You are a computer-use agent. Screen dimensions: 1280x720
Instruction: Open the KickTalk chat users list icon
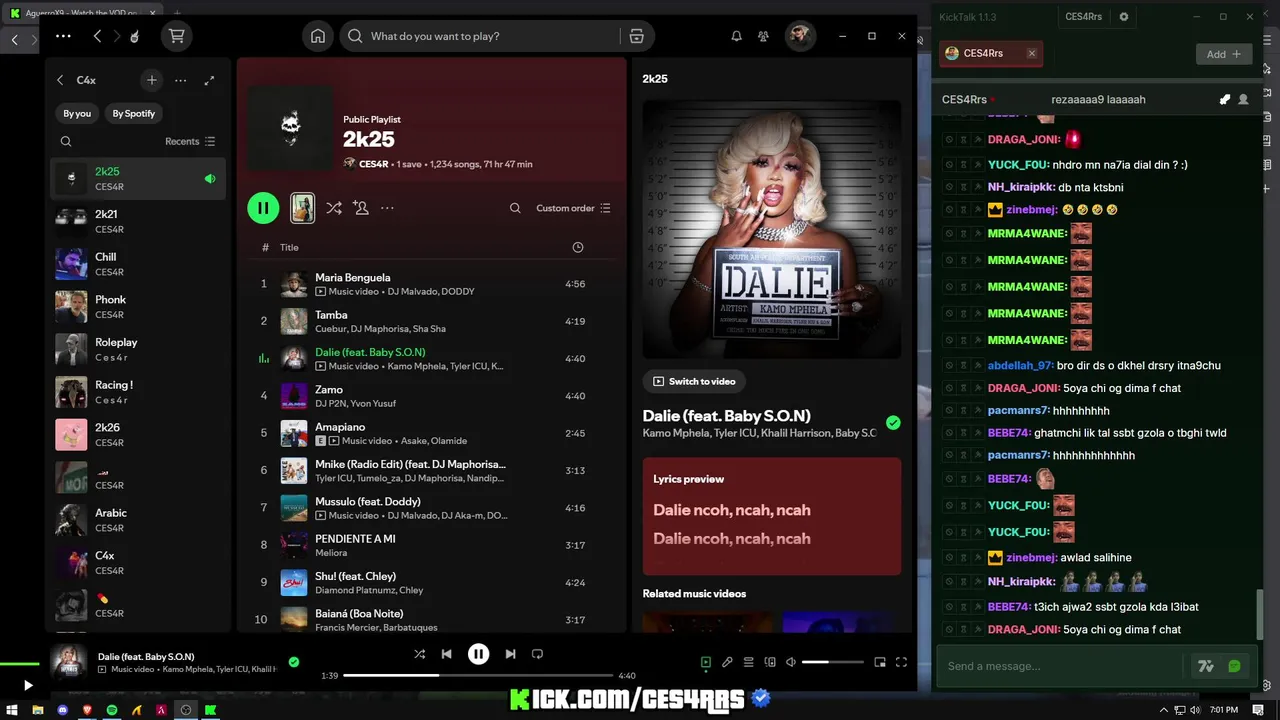coord(1243,100)
